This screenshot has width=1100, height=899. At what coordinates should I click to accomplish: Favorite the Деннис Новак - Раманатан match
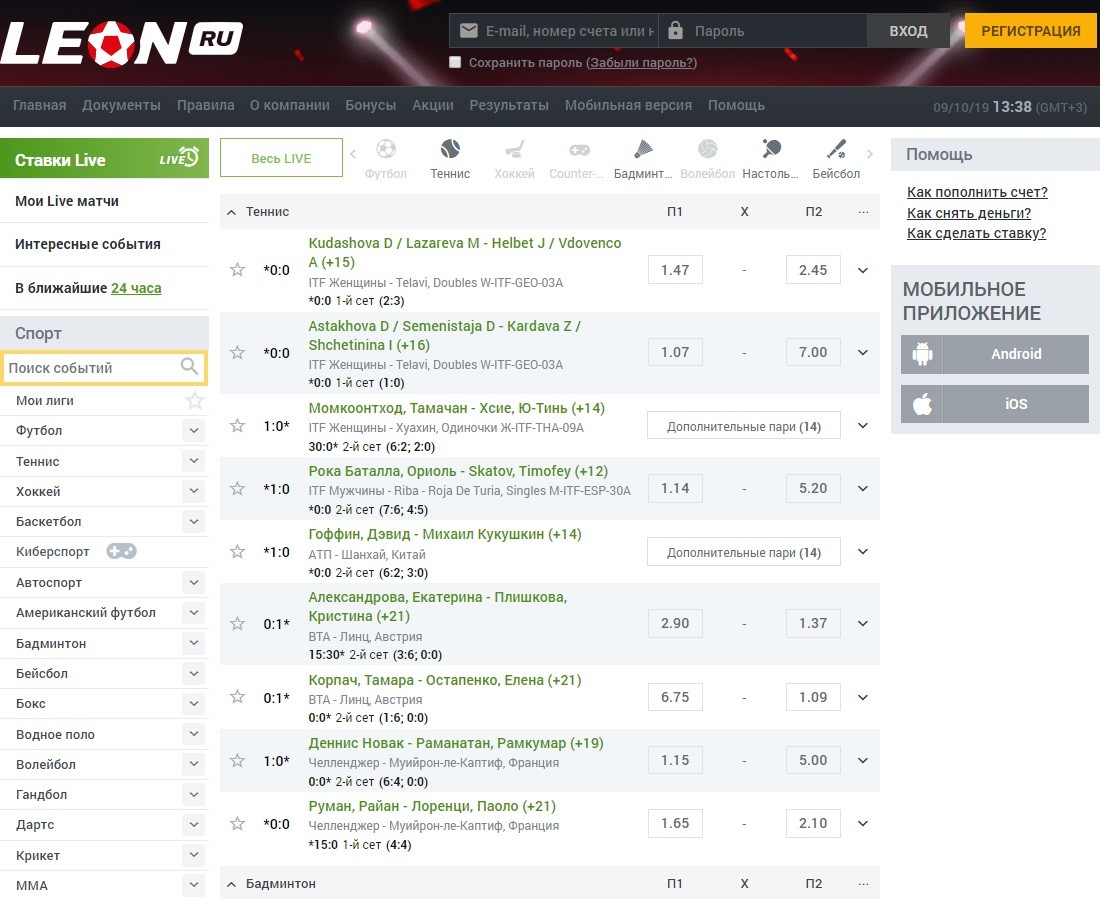click(237, 761)
